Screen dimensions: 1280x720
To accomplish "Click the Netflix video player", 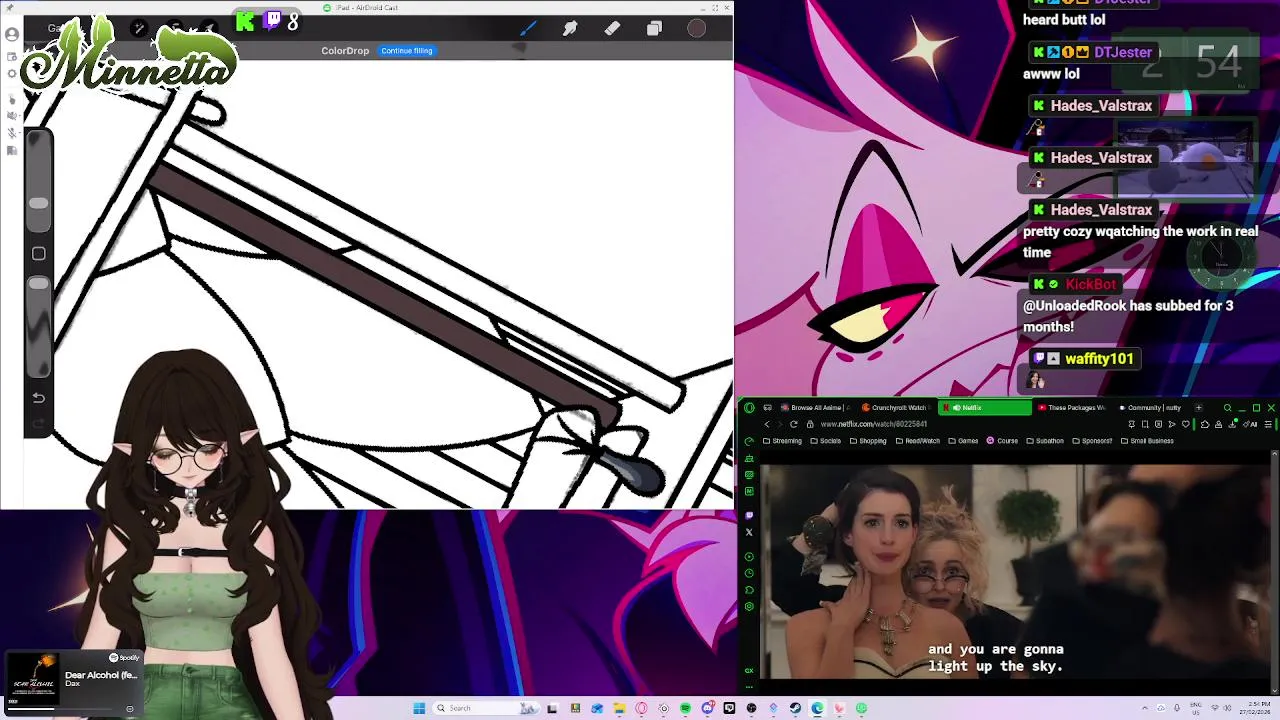I will click(x=1016, y=571).
